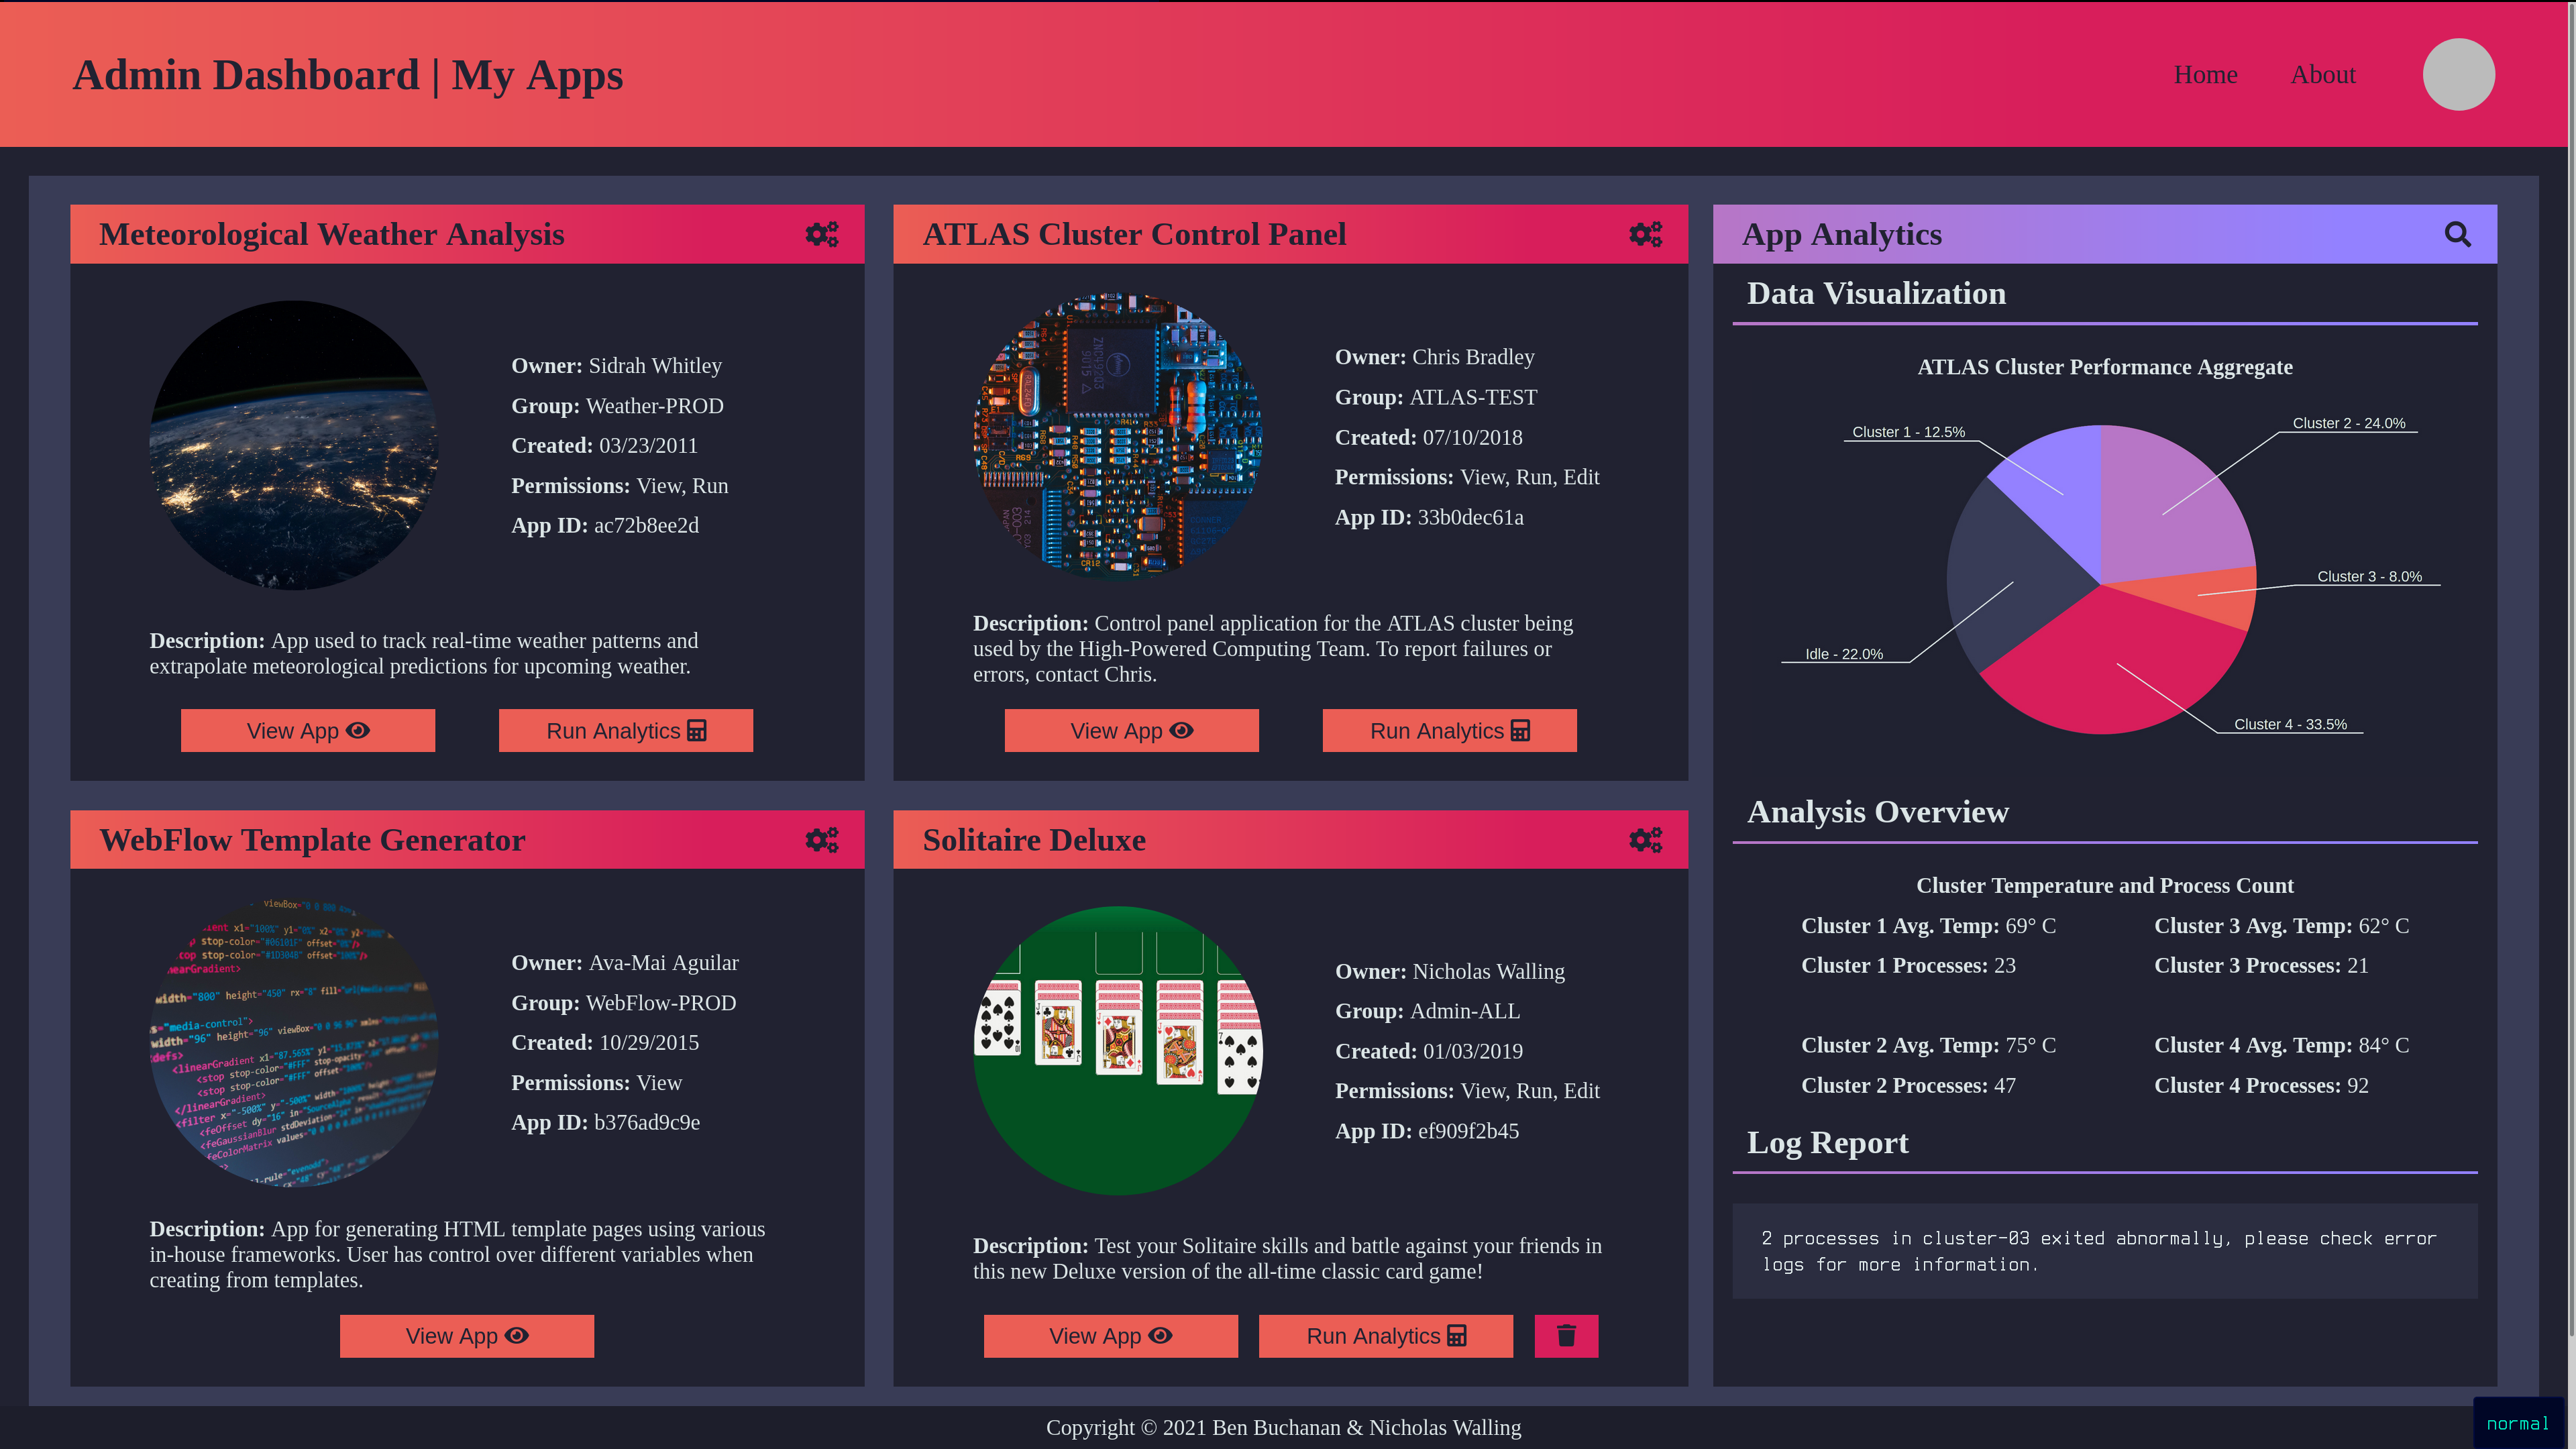Run Analytics for Solitaire Deluxe
This screenshot has width=2576, height=1449.
tap(1385, 1336)
